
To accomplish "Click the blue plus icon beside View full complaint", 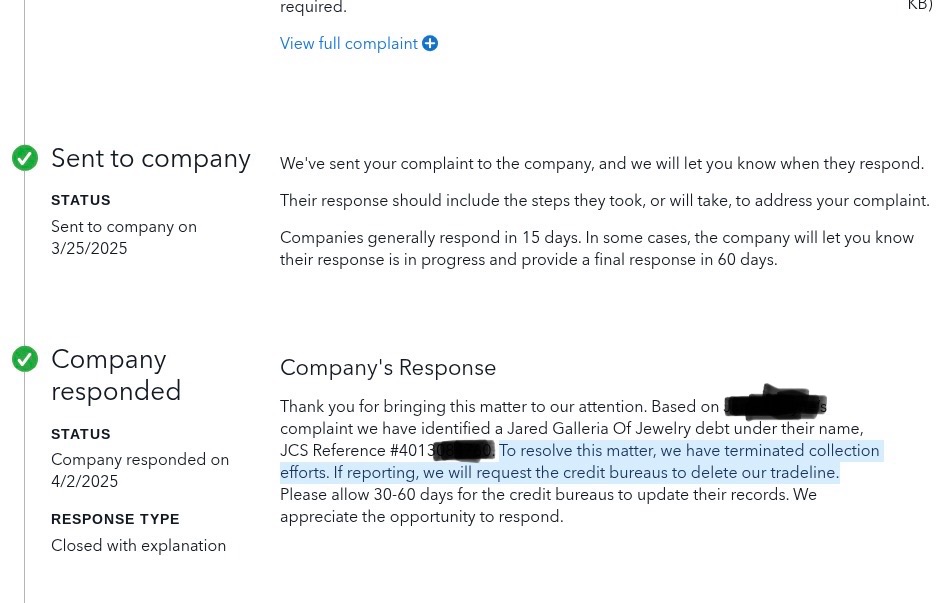I will pyautogui.click(x=430, y=44).
